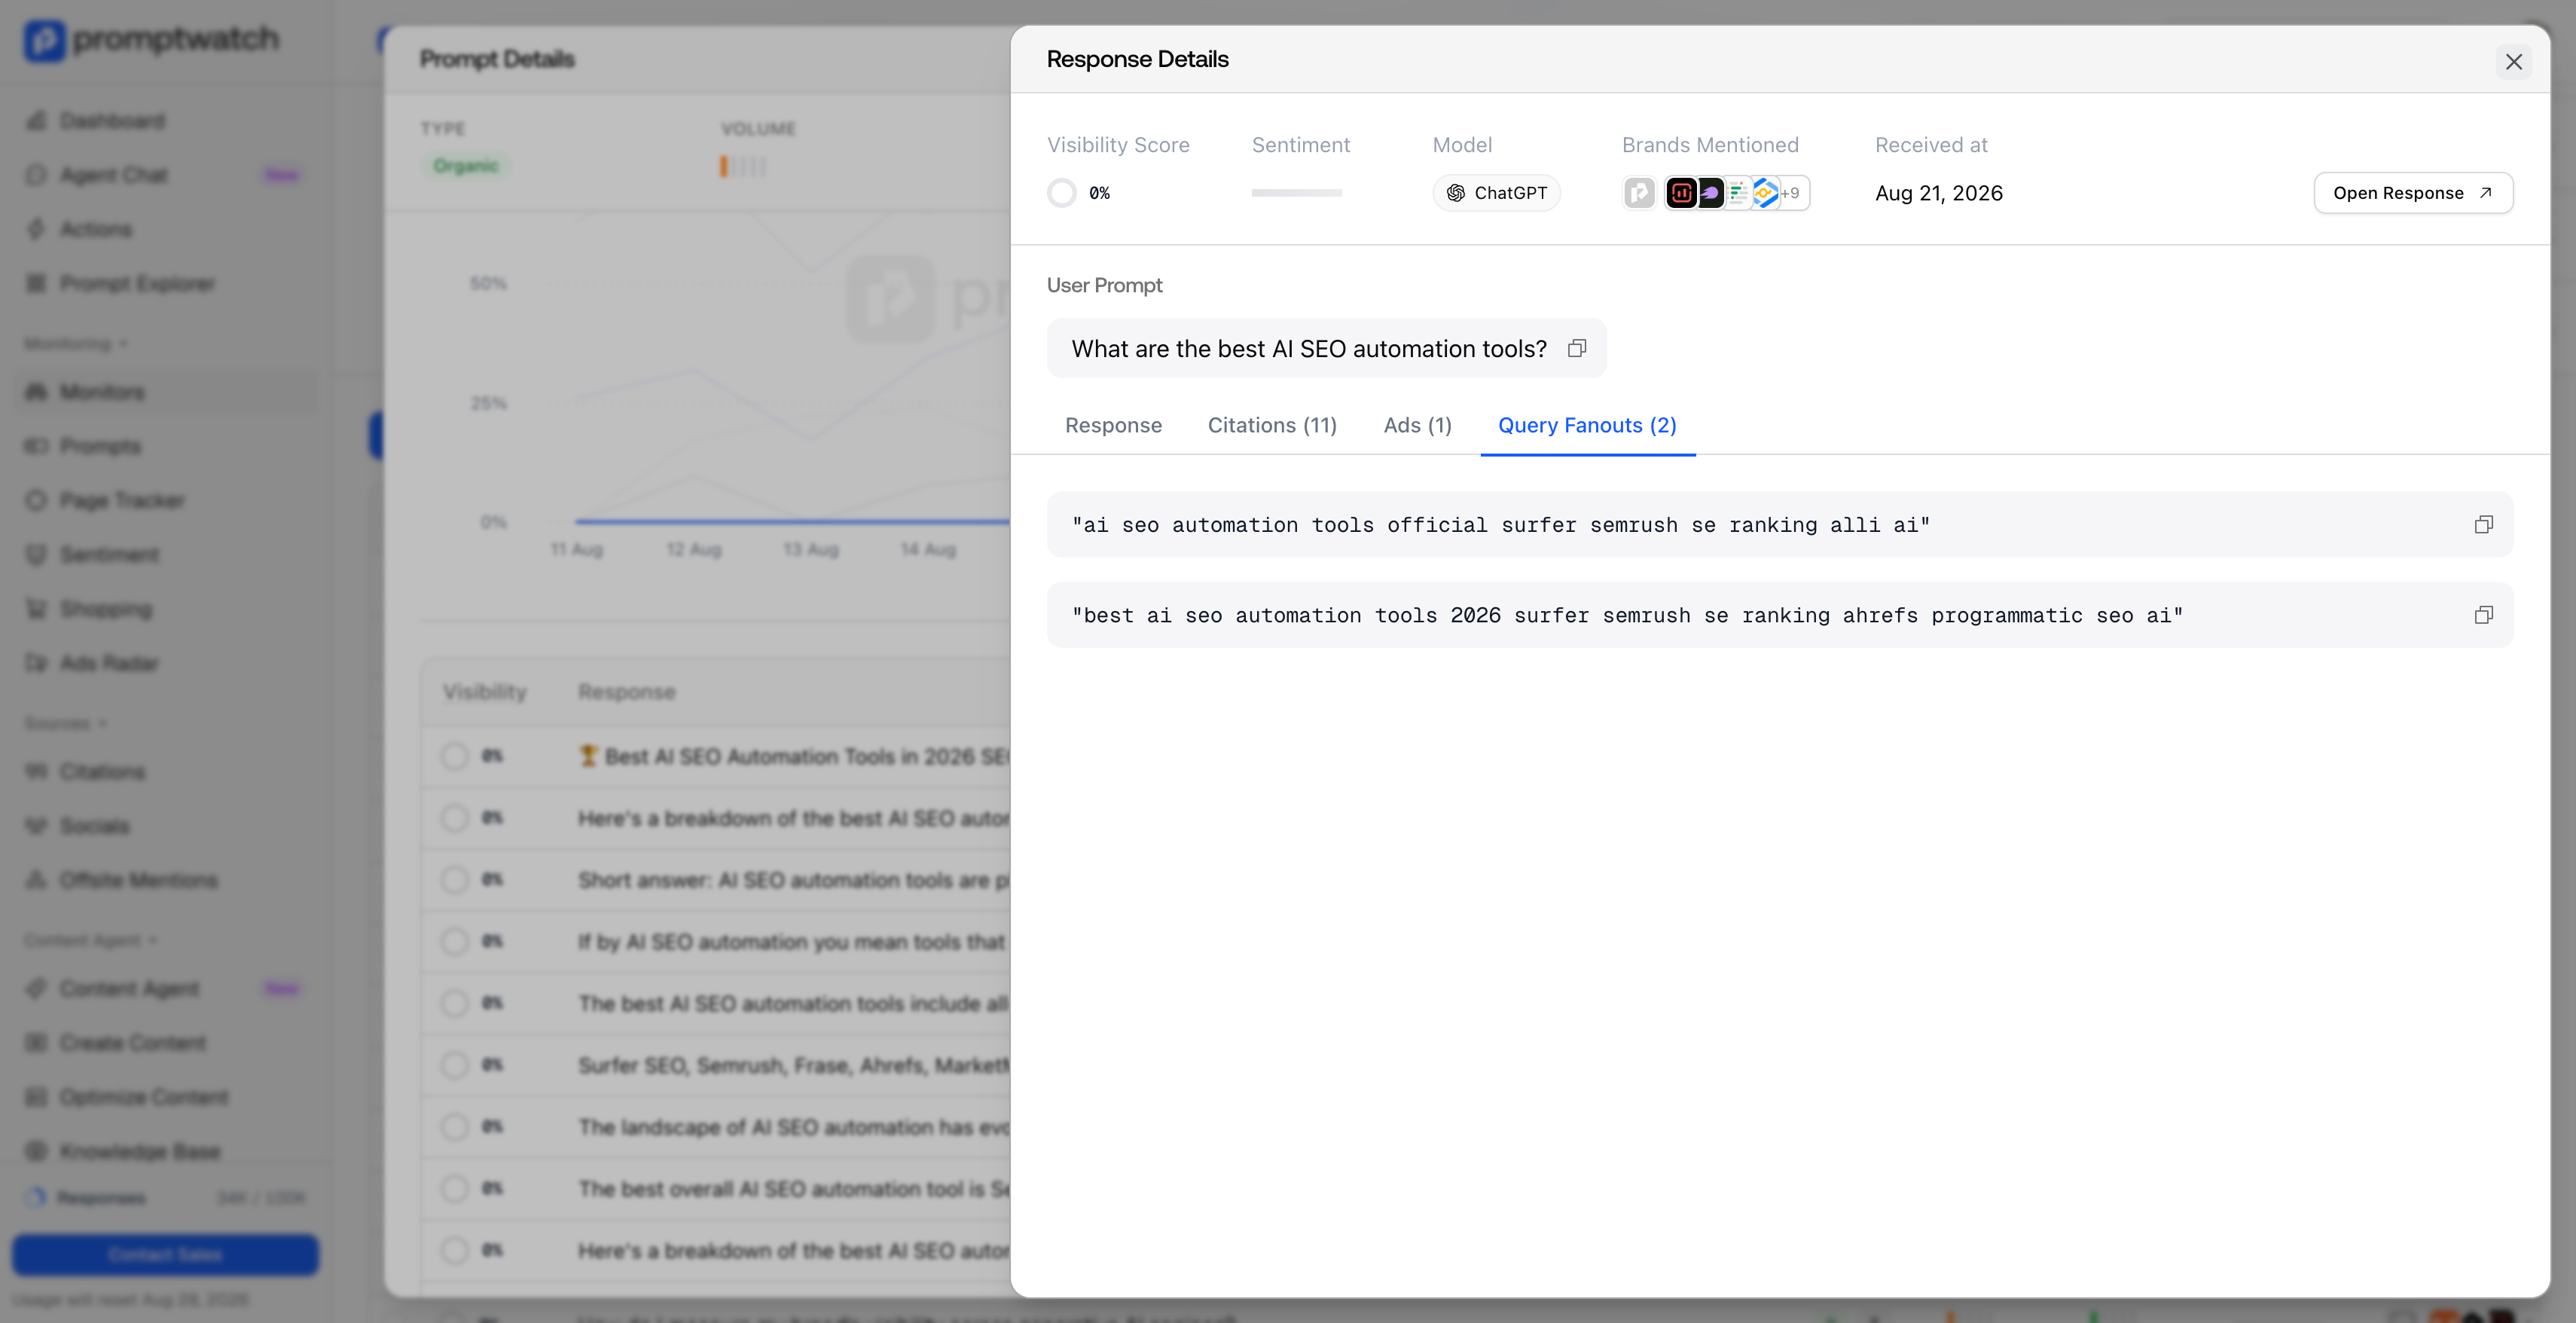This screenshot has height=1323, width=2576.
Task: Switch to the Response tab
Action: coord(1113,425)
